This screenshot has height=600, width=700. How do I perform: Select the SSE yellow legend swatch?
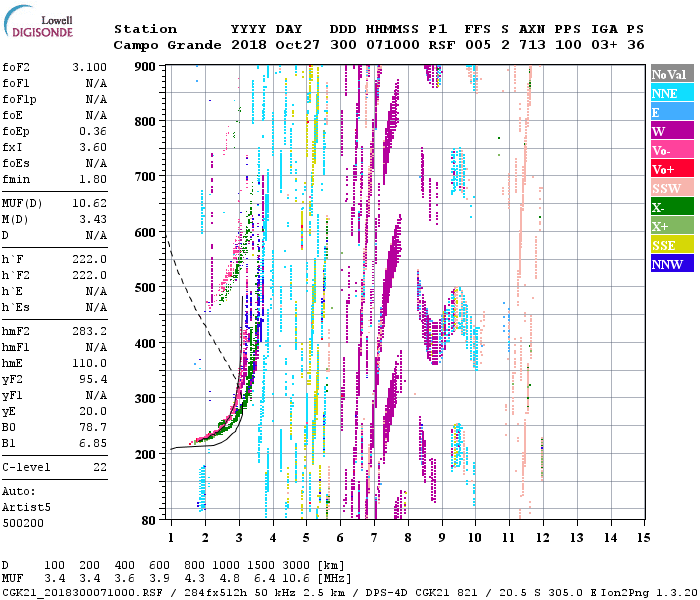[x=672, y=245]
